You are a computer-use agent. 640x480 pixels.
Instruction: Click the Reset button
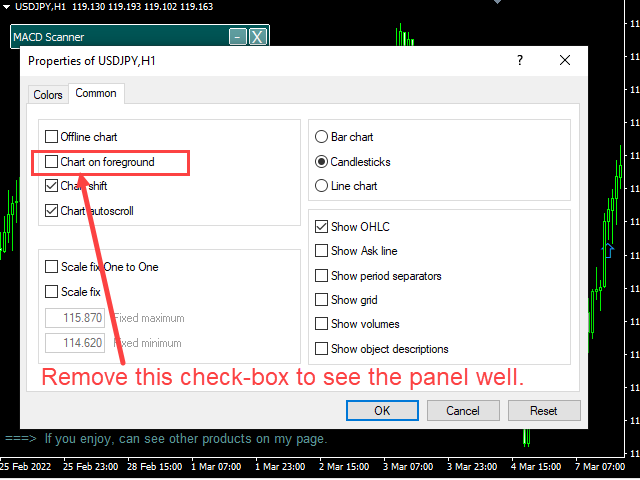click(x=544, y=410)
